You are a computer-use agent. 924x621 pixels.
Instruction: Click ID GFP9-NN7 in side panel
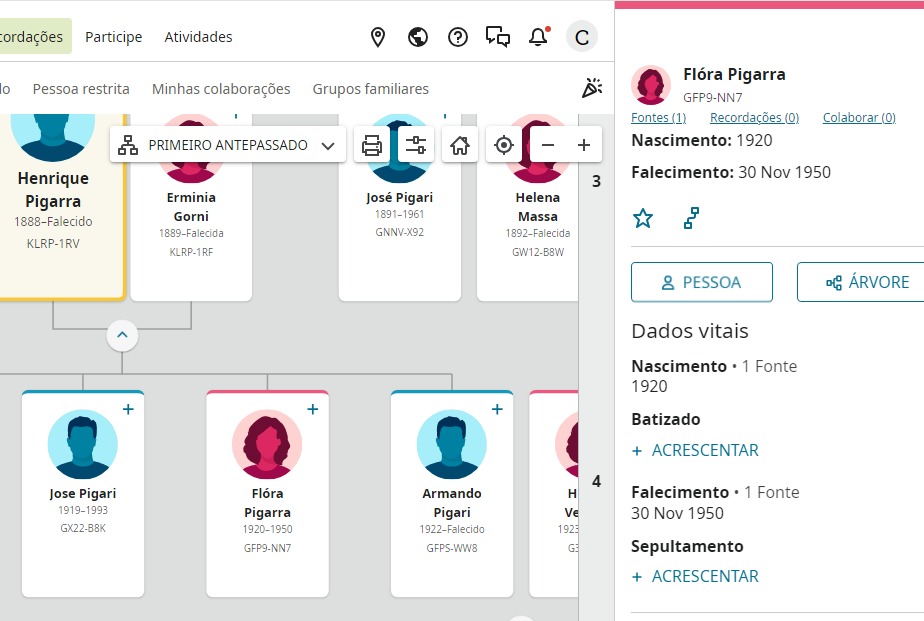(712, 97)
